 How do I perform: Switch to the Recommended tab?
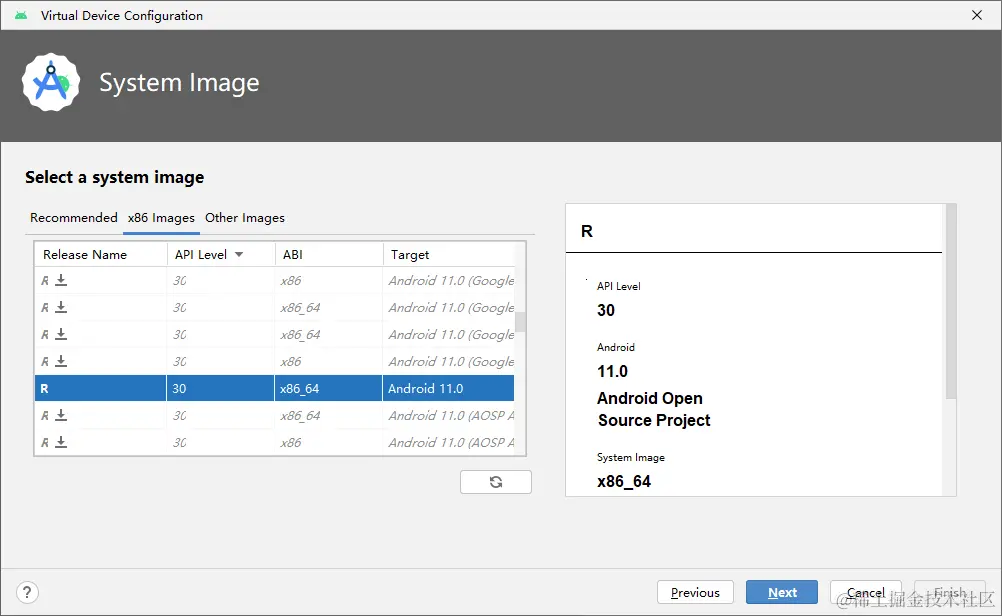coord(73,218)
